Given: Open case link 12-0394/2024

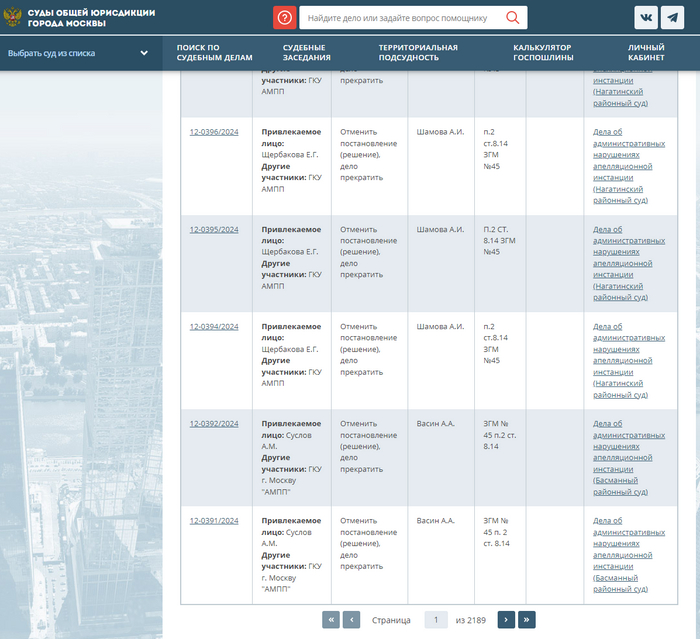Looking at the screenshot, I should pos(214,327).
